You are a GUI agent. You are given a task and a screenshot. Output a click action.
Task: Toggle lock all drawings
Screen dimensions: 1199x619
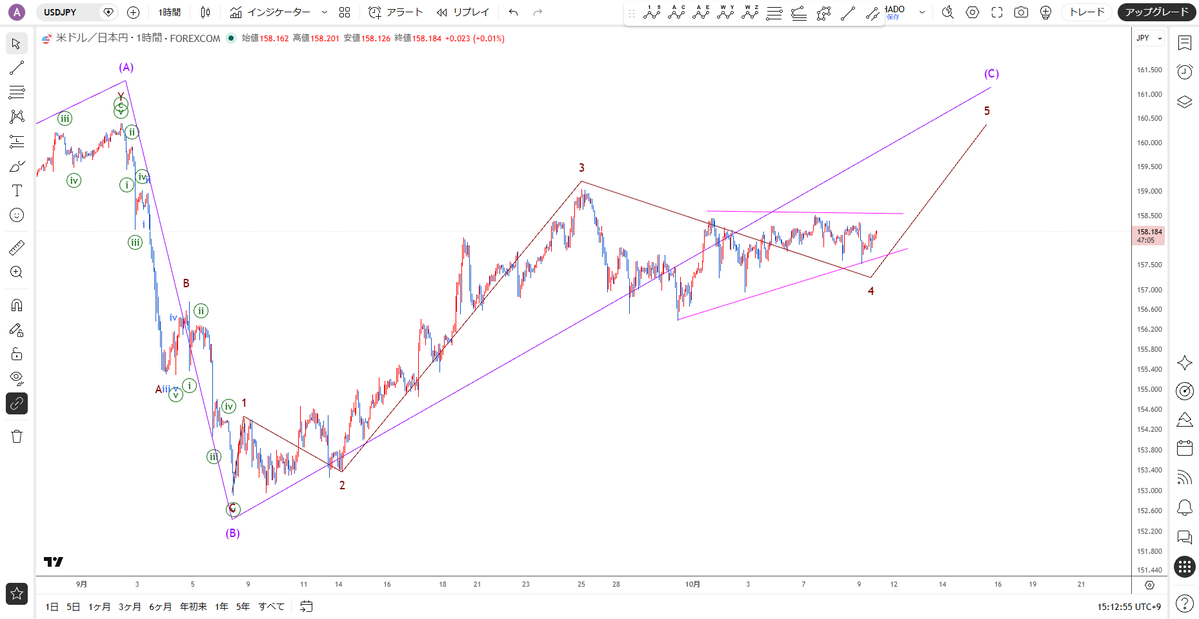[16, 354]
